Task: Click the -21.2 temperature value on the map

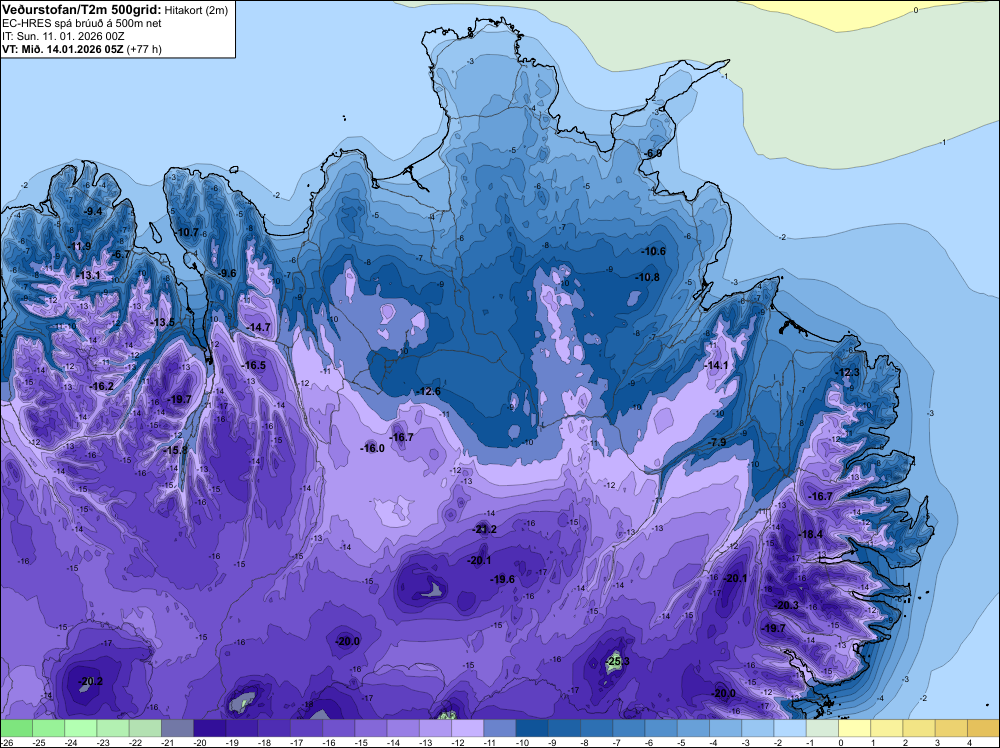Action: point(485,530)
